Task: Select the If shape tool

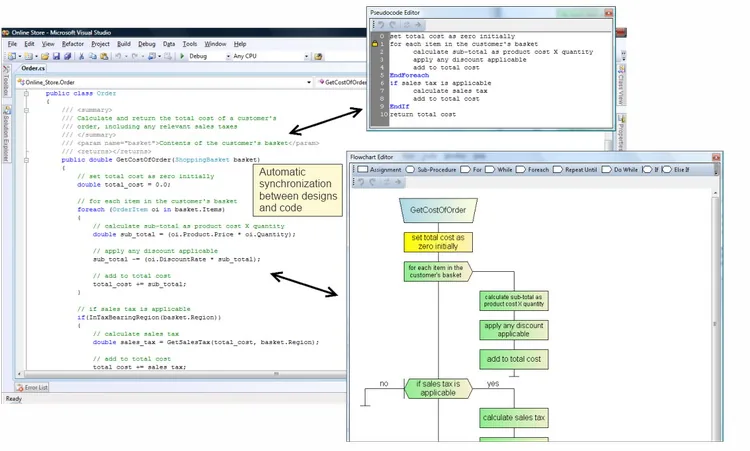Action: (x=651, y=170)
